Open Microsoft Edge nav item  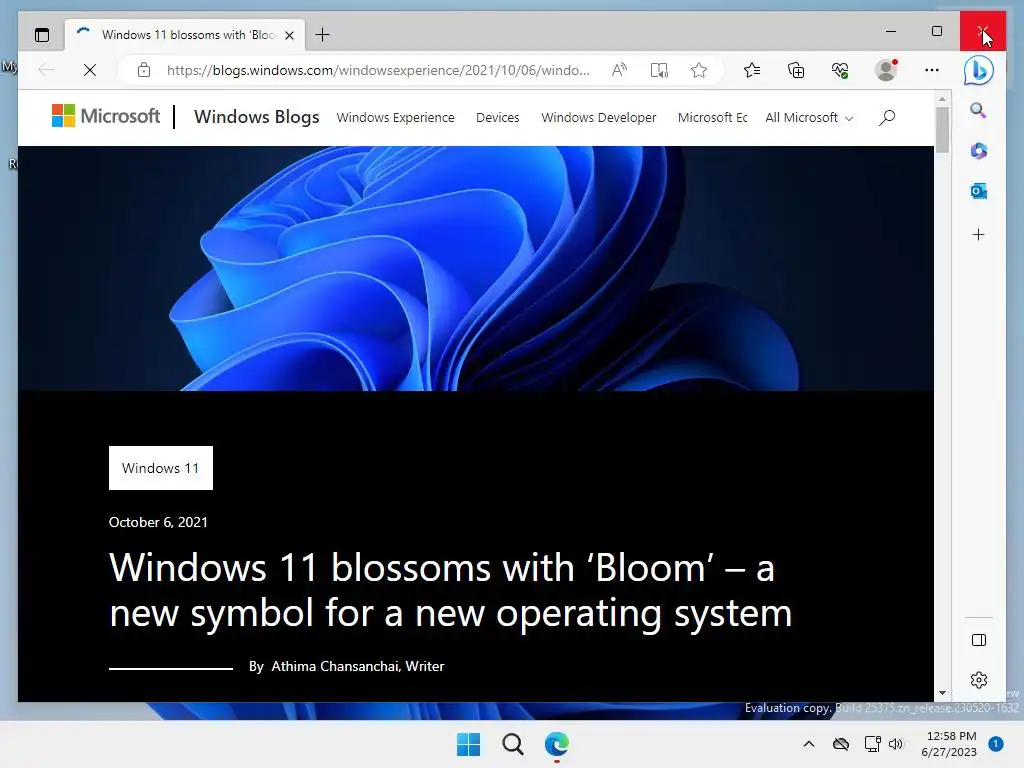pos(712,118)
